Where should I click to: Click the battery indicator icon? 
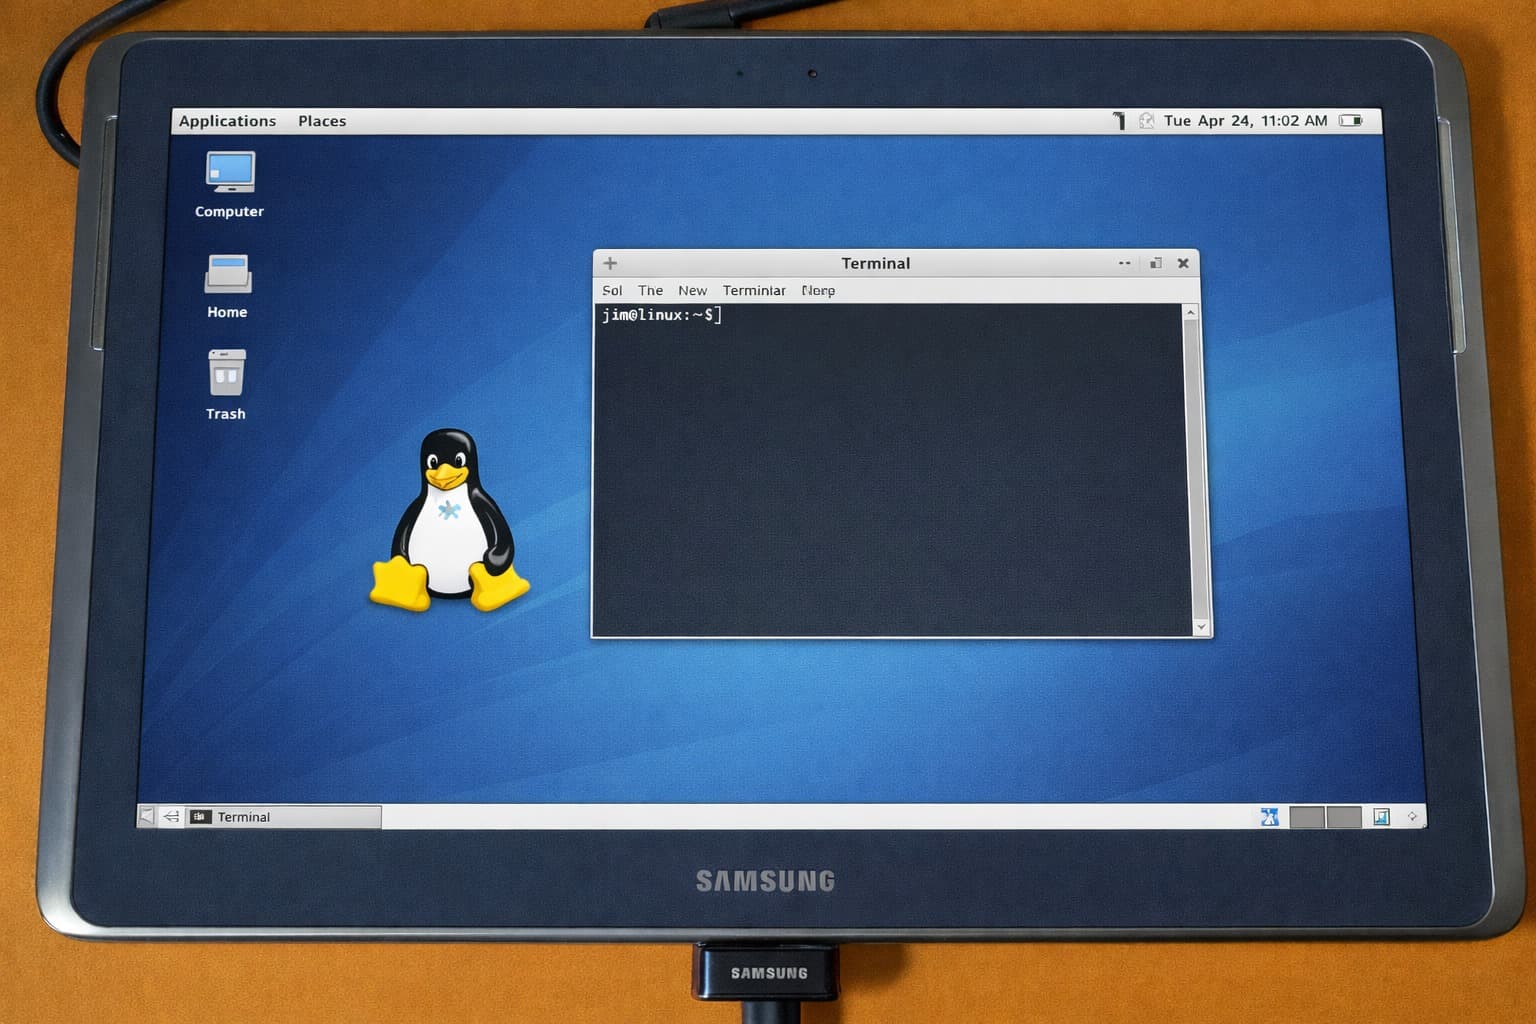[x=1351, y=121]
